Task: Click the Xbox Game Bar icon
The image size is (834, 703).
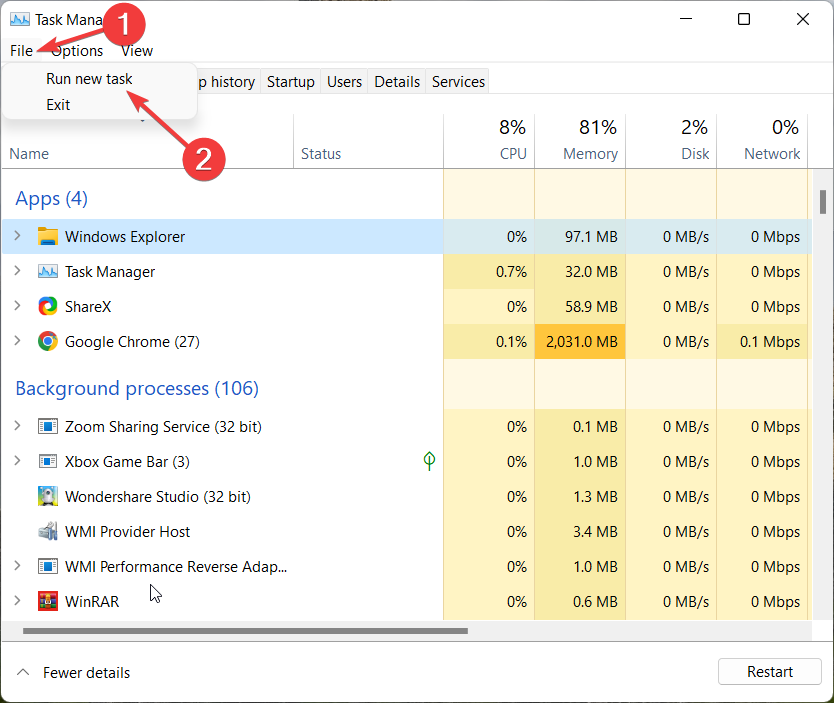Action: pos(48,461)
